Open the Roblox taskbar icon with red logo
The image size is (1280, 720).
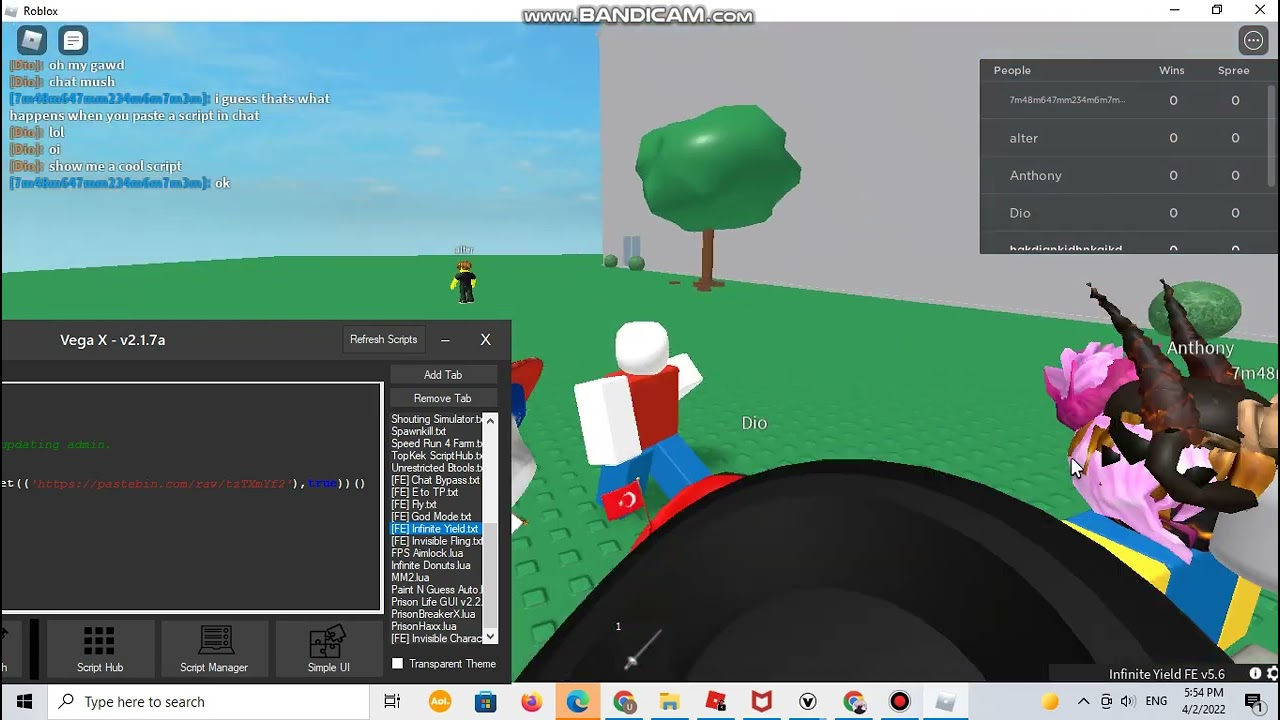[716, 702]
